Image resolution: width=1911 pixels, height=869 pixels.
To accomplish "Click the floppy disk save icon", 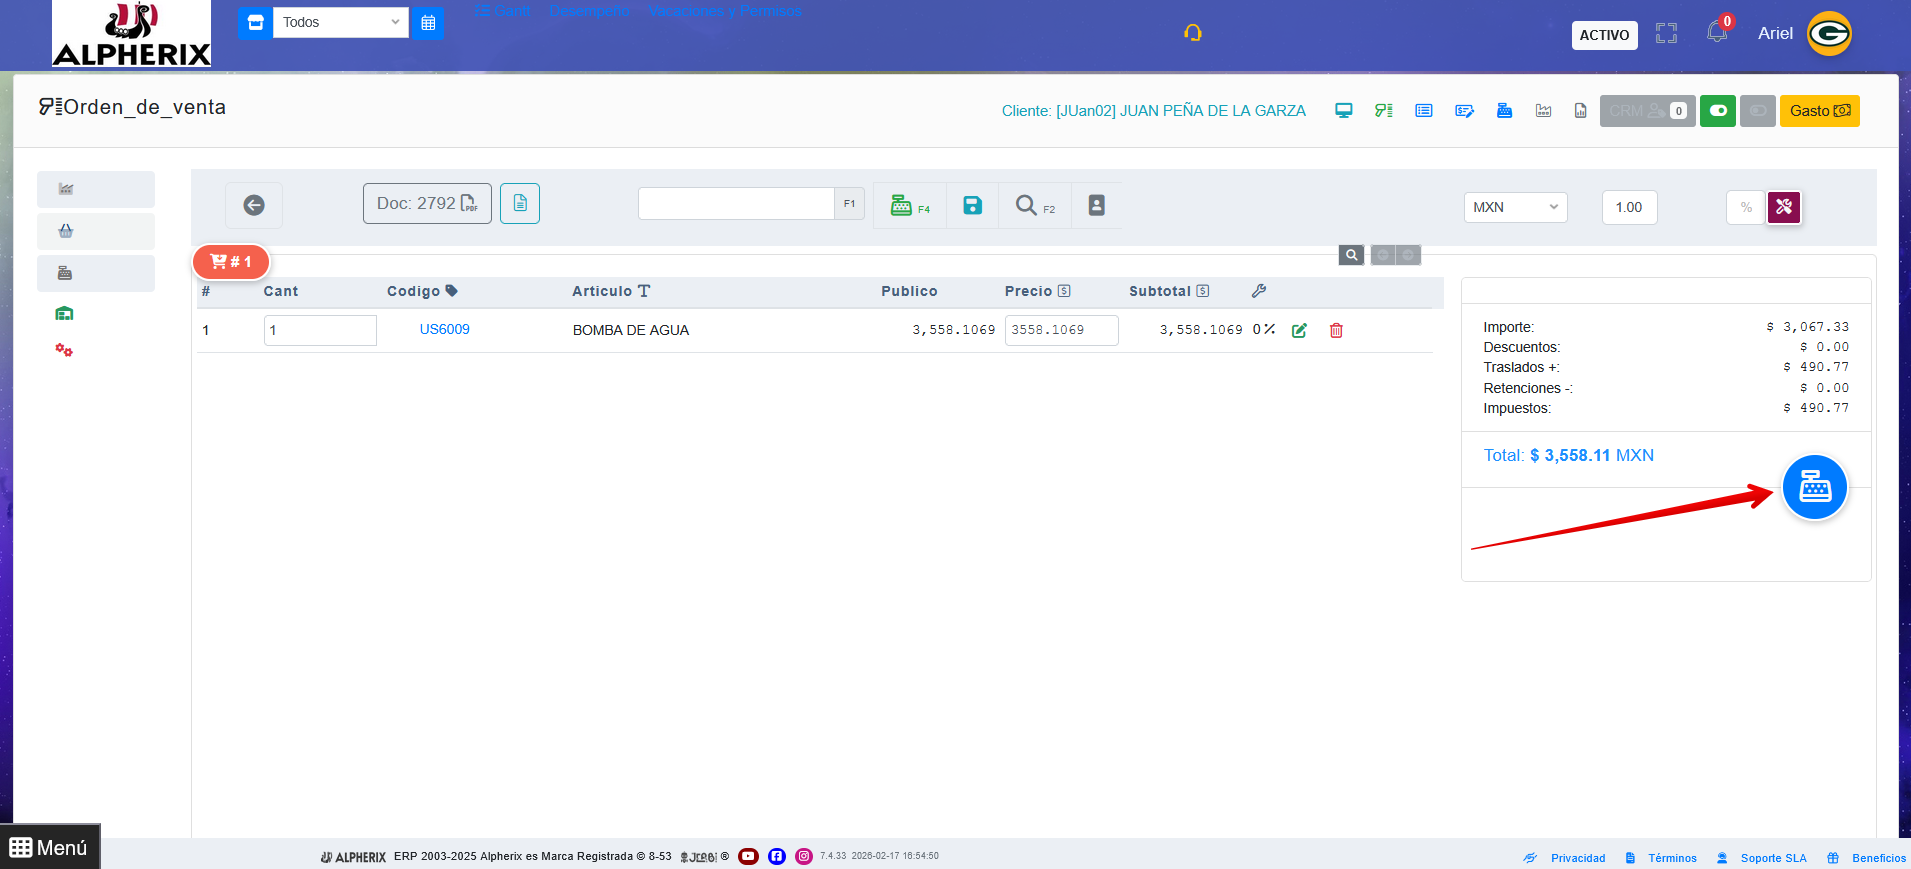I will tap(972, 206).
